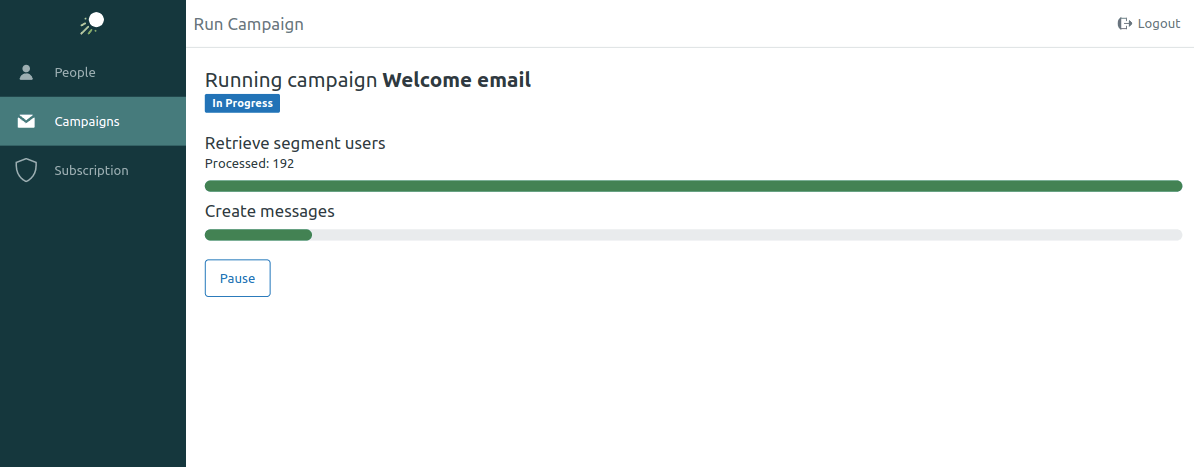Viewport: 1194px width, 467px height.
Task: Click the In Progress status badge
Action: tap(242, 104)
